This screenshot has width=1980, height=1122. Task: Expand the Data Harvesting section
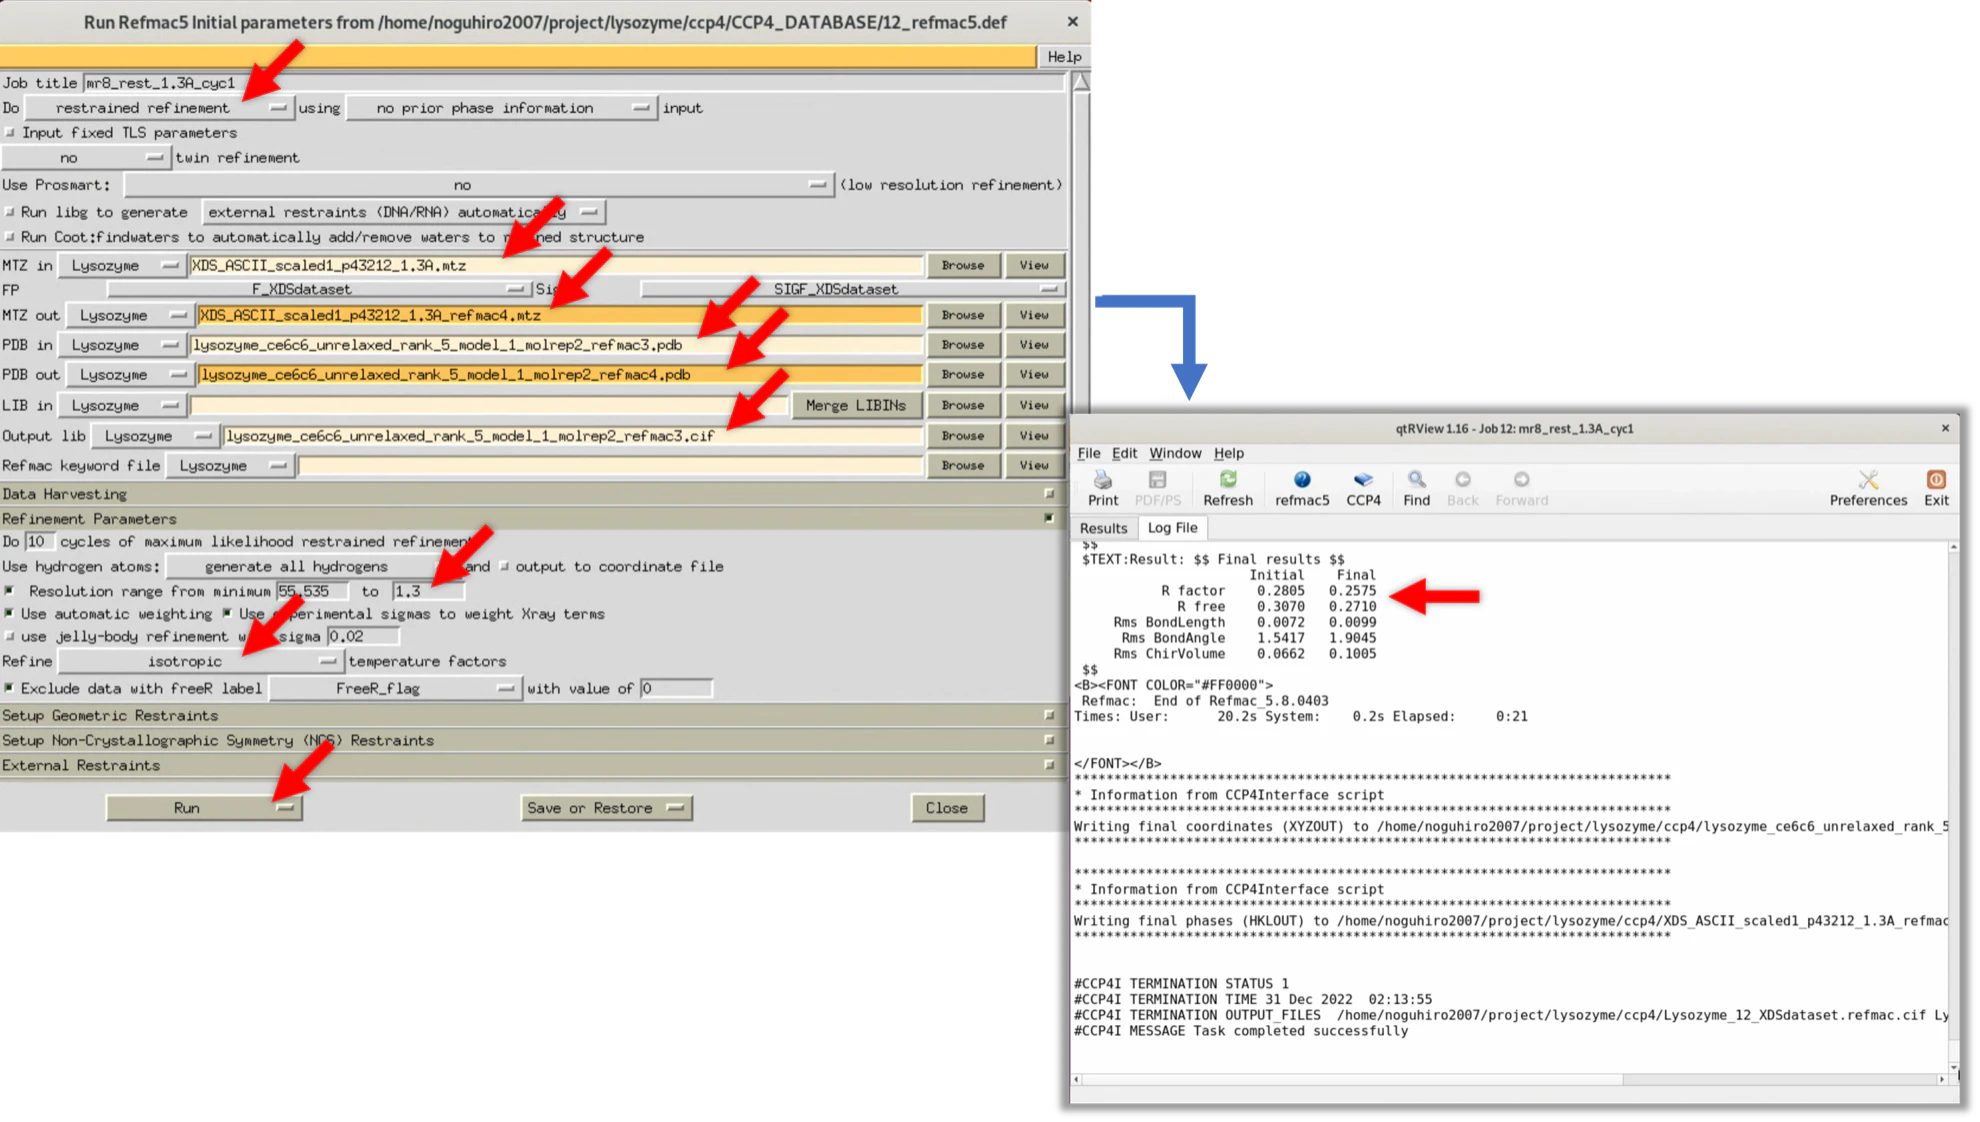click(x=1049, y=493)
